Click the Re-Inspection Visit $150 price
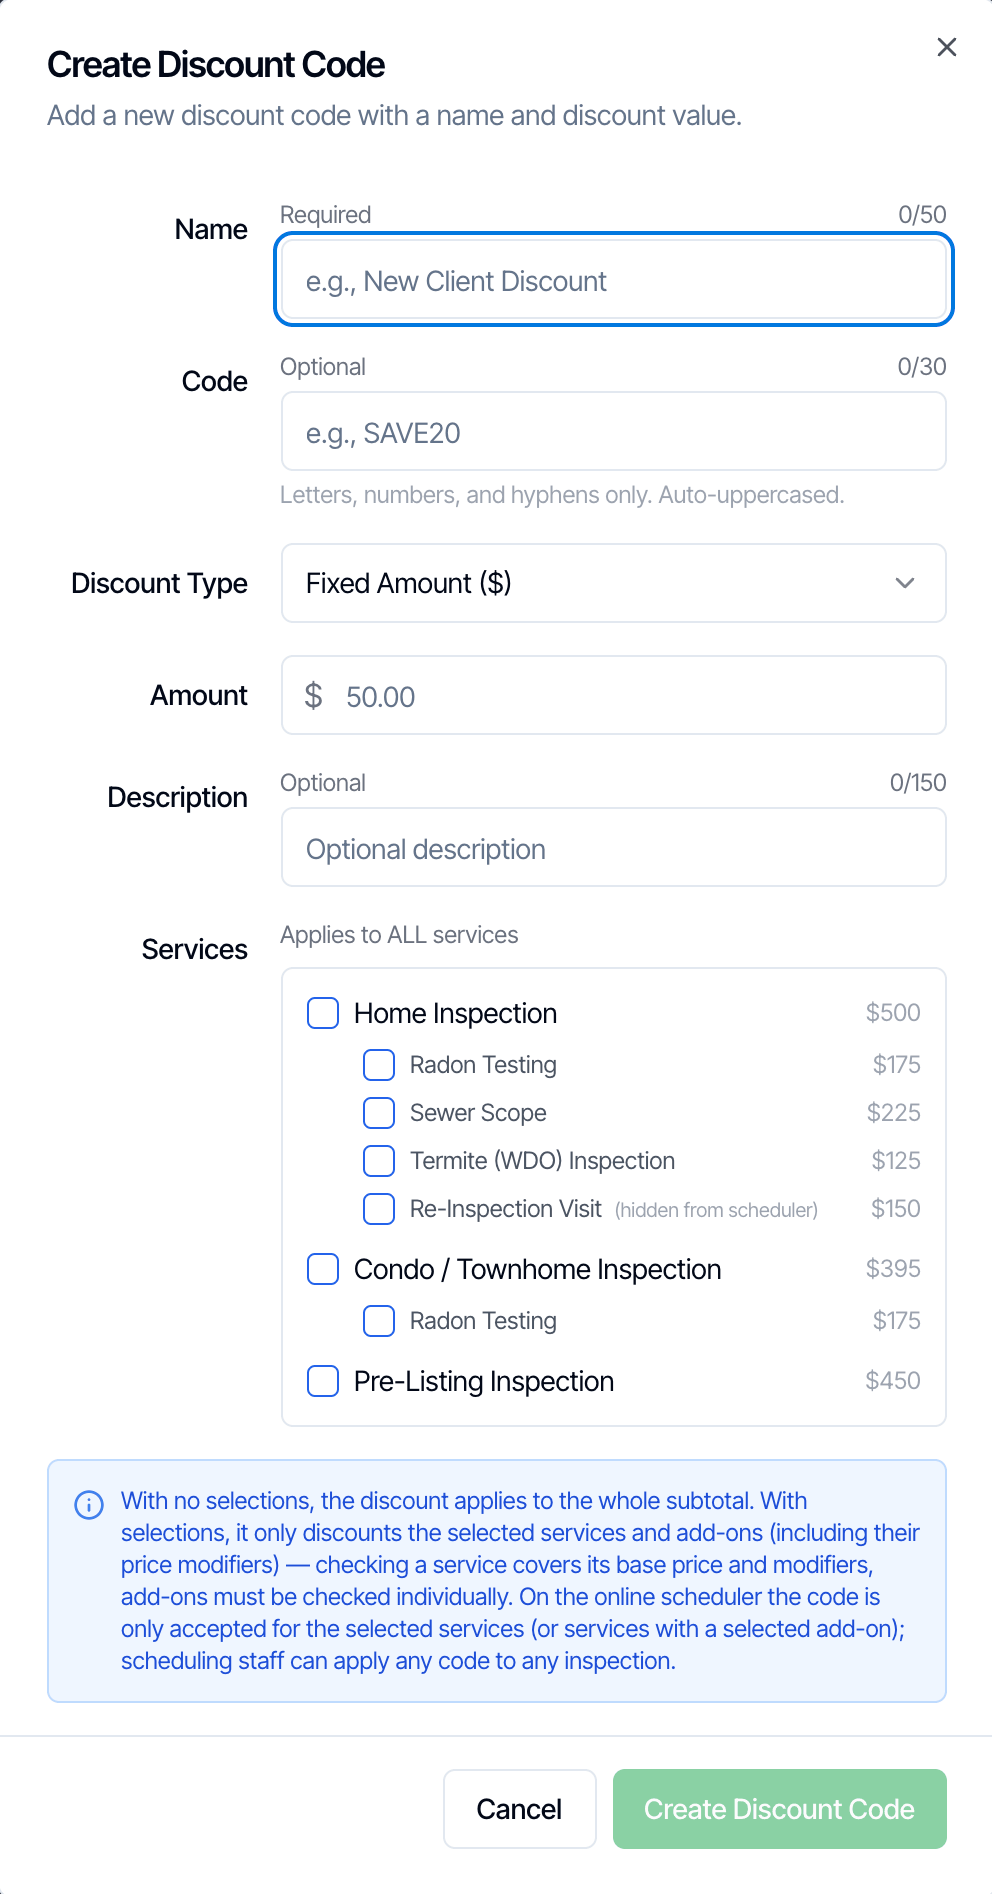This screenshot has height=1894, width=992. click(896, 1208)
